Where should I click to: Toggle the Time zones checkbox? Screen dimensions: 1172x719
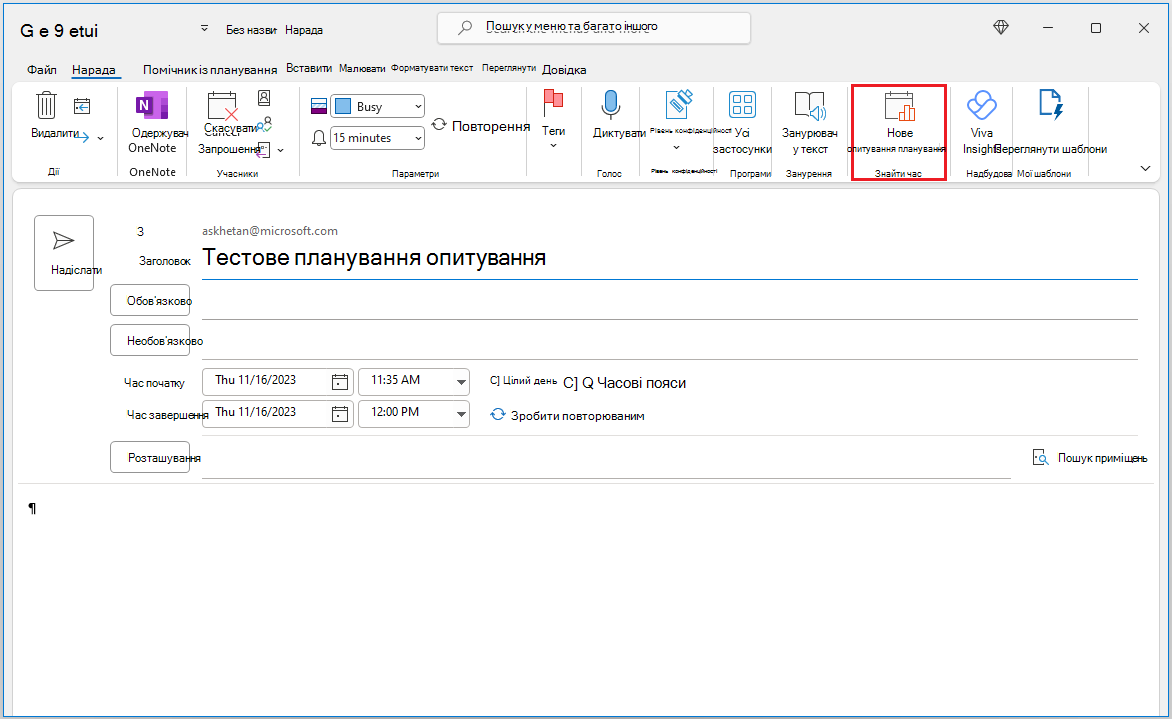point(570,383)
